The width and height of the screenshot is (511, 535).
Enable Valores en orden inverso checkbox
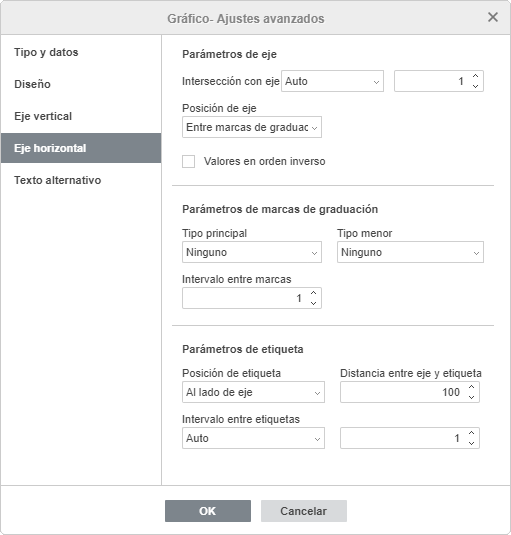188,161
